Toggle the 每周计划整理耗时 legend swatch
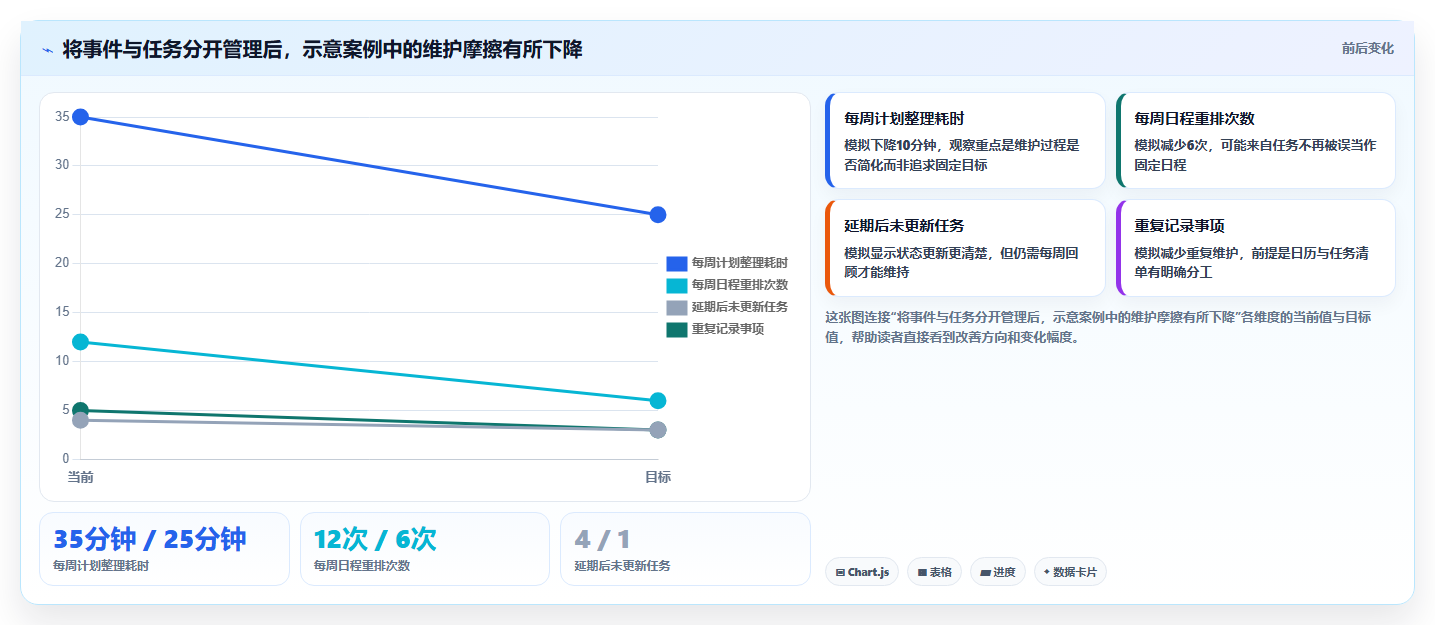Viewport: 1435px width, 625px height. 677,263
